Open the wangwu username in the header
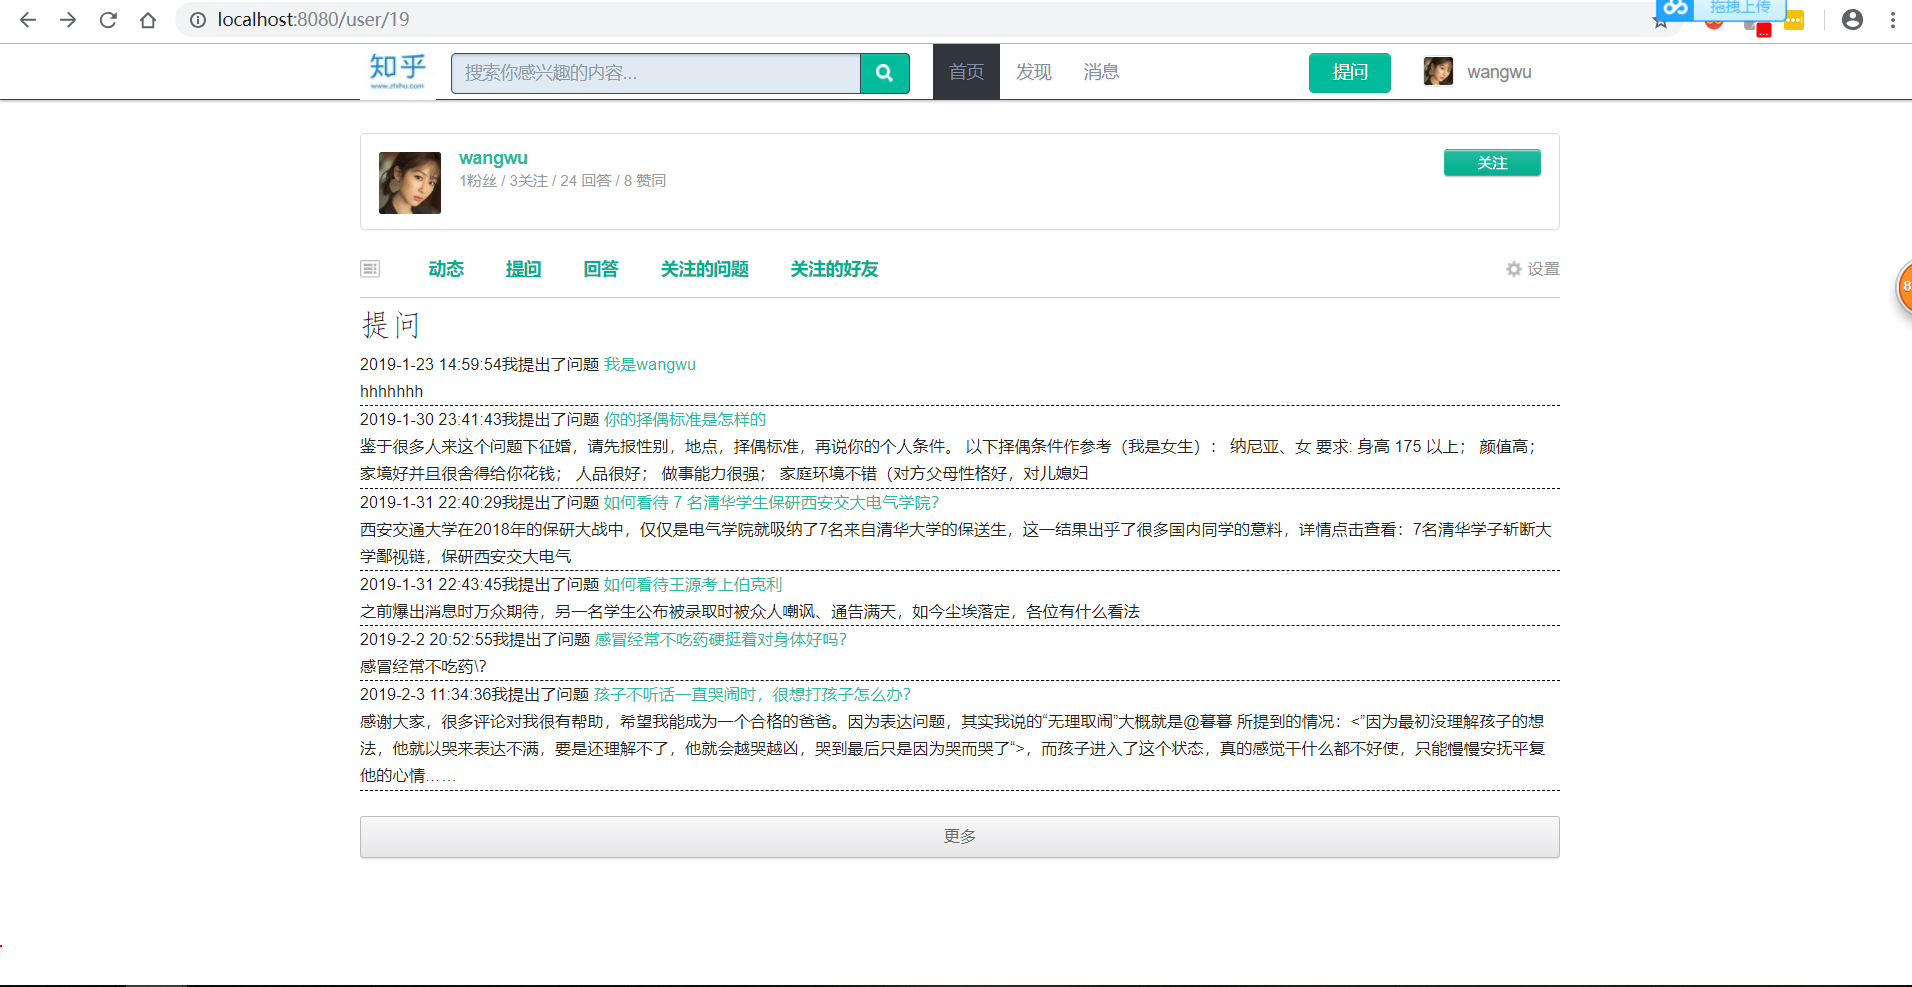Screen dimensions: 1912x987 coord(1499,72)
